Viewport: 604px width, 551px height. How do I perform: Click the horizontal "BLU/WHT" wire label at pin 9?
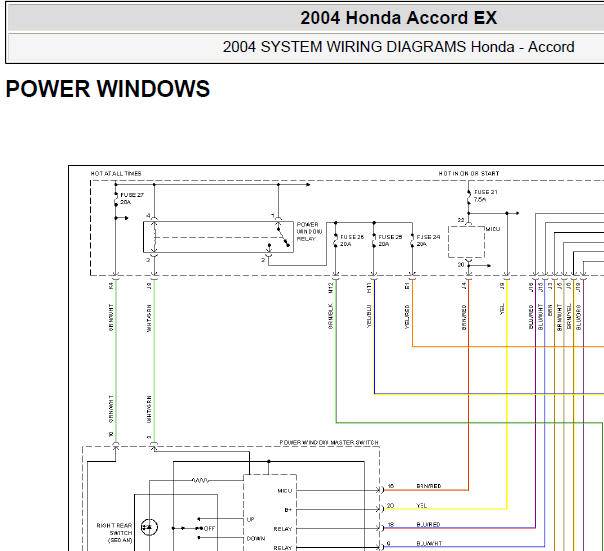tap(429, 544)
